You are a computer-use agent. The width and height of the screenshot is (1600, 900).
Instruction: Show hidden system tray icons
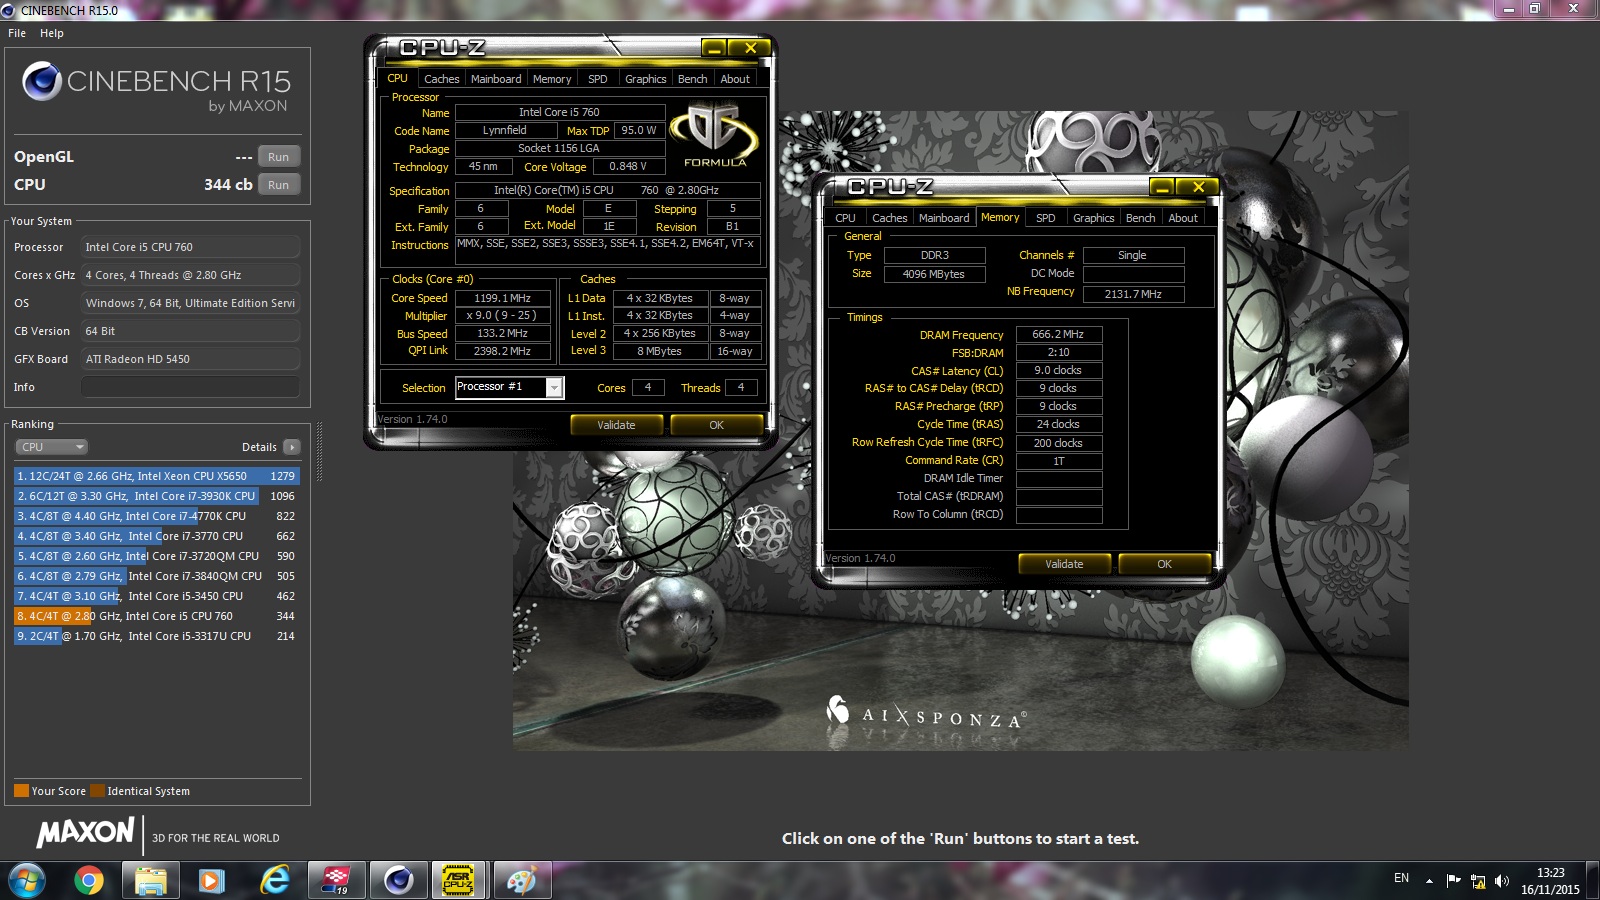point(1429,881)
